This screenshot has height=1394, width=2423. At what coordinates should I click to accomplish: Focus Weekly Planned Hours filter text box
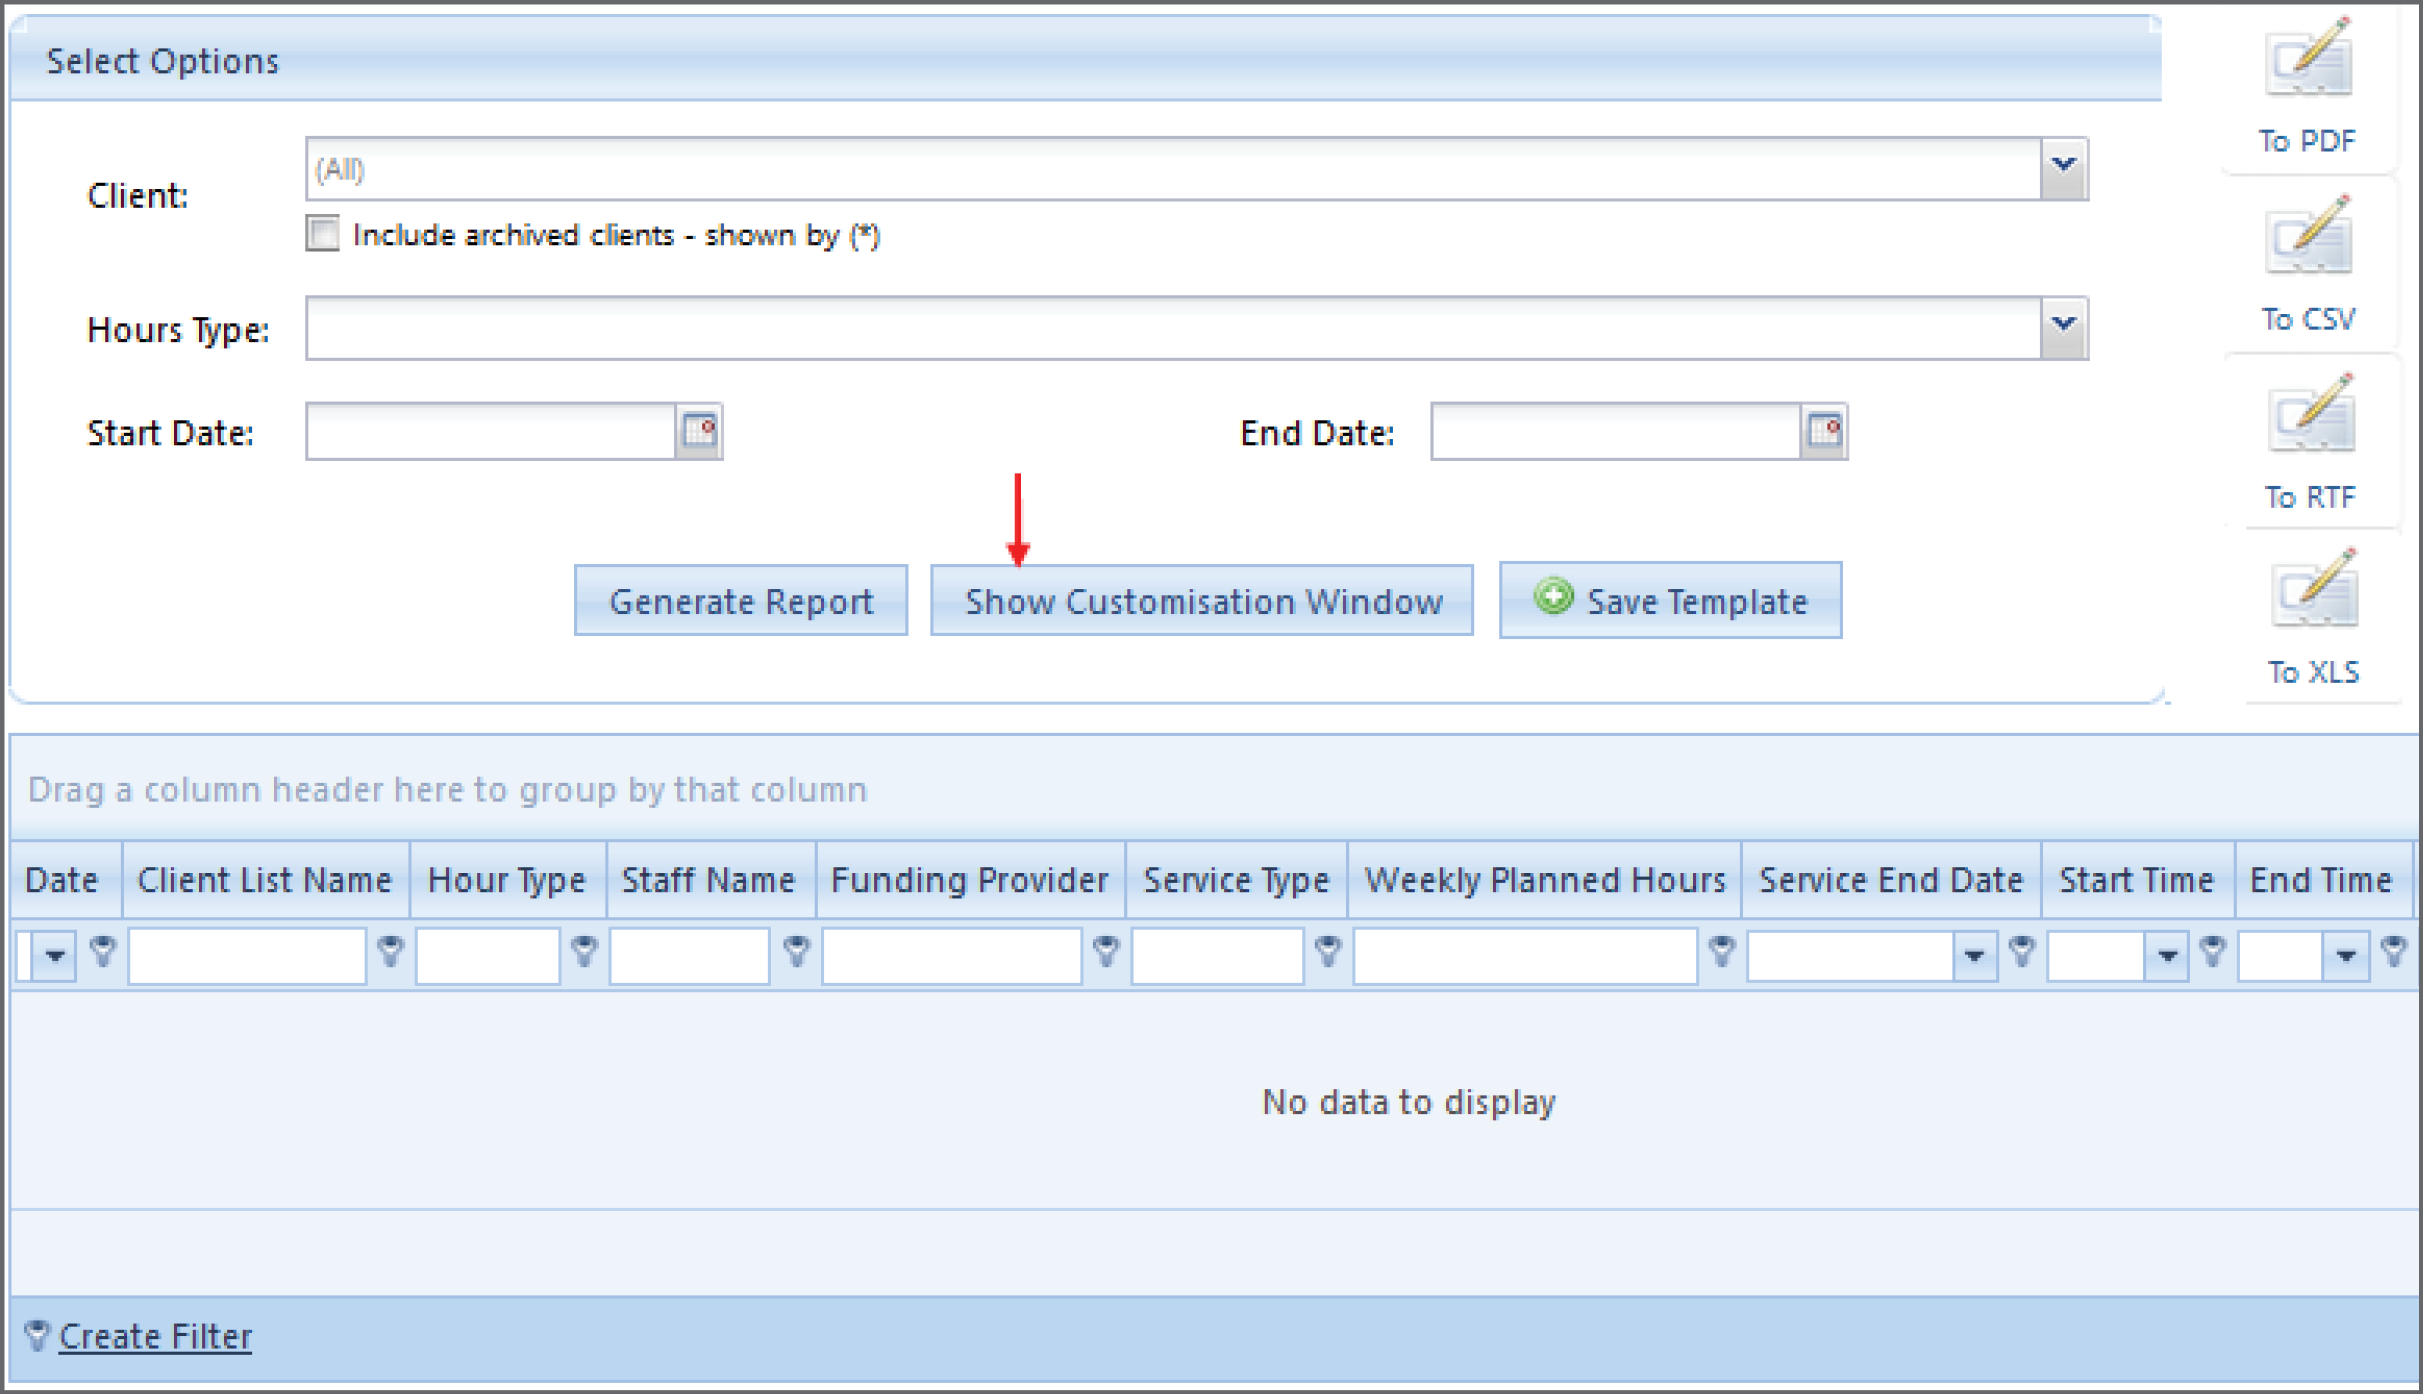coord(1525,956)
